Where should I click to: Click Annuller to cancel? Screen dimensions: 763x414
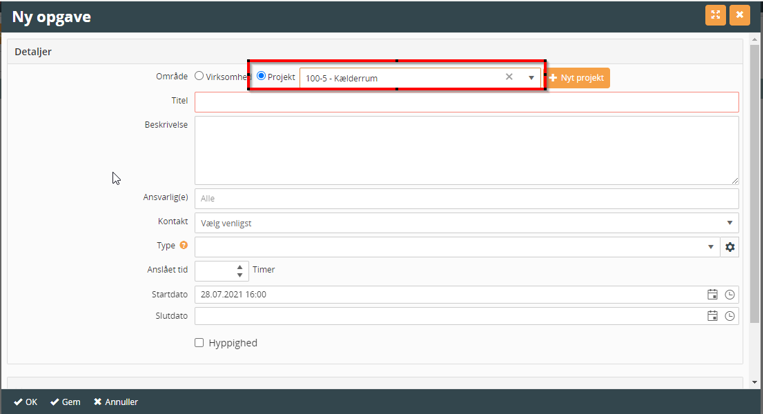(115, 402)
